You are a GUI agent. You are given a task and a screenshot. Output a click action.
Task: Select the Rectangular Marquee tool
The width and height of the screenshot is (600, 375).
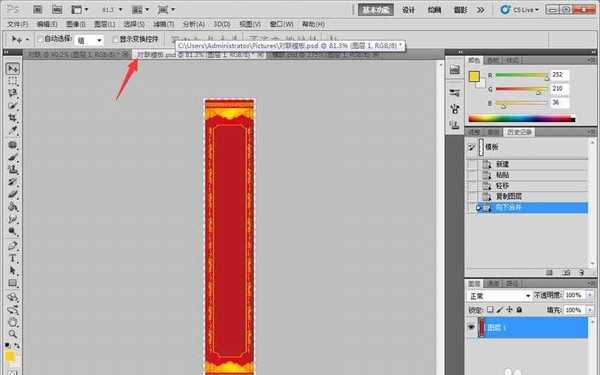pyautogui.click(x=13, y=81)
